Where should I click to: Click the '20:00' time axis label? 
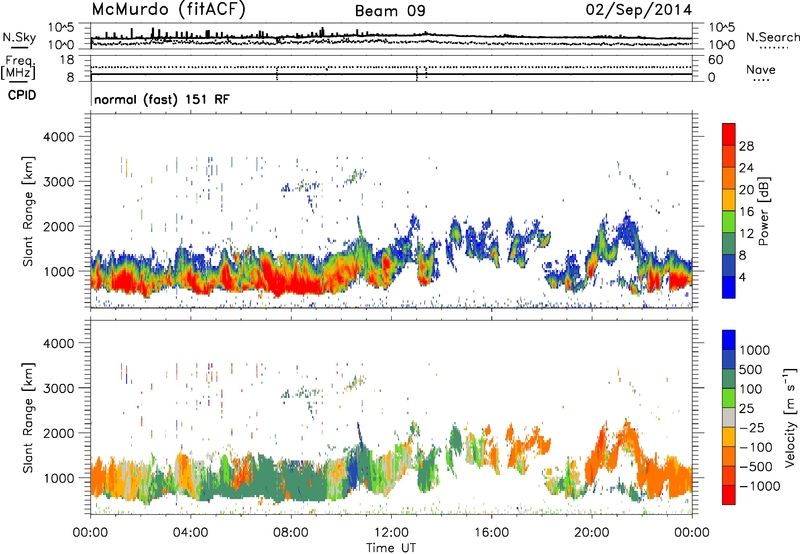[592, 533]
